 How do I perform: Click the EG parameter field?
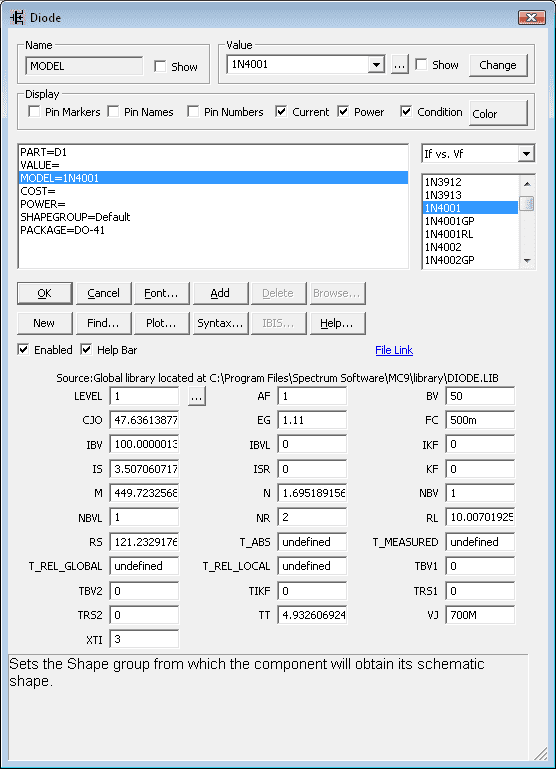coord(312,420)
